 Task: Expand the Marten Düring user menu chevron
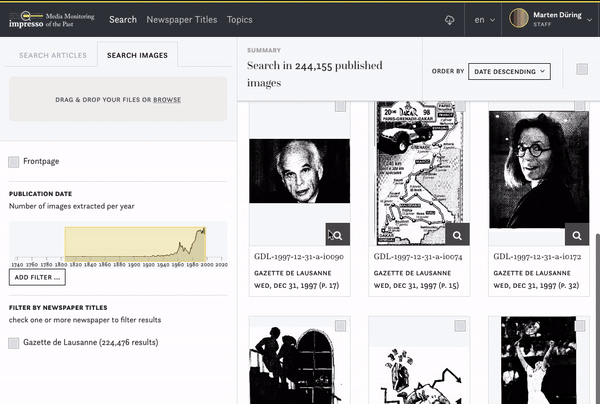(x=590, y=20)
